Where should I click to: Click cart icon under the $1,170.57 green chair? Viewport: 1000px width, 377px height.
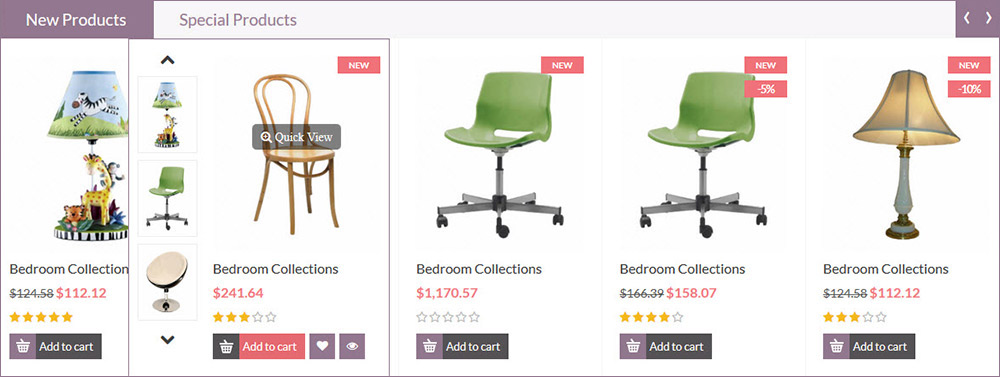pyautogui.click(x=429, y=346)
